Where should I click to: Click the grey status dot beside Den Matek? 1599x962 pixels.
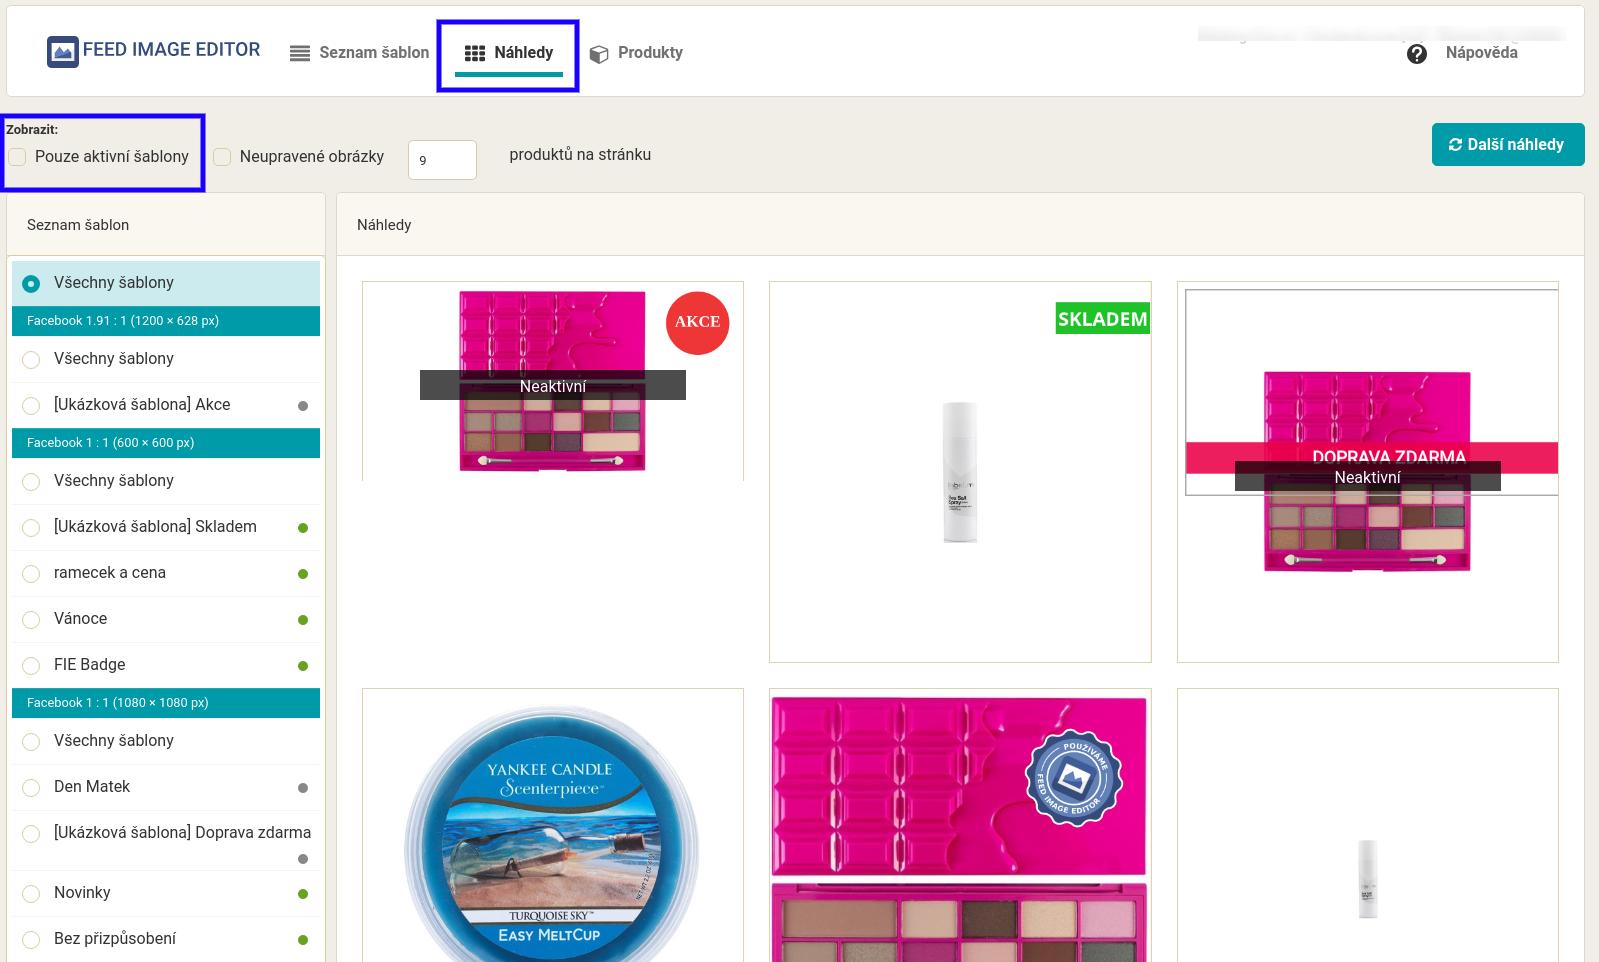pyautogui.click(x=303, y=788)
